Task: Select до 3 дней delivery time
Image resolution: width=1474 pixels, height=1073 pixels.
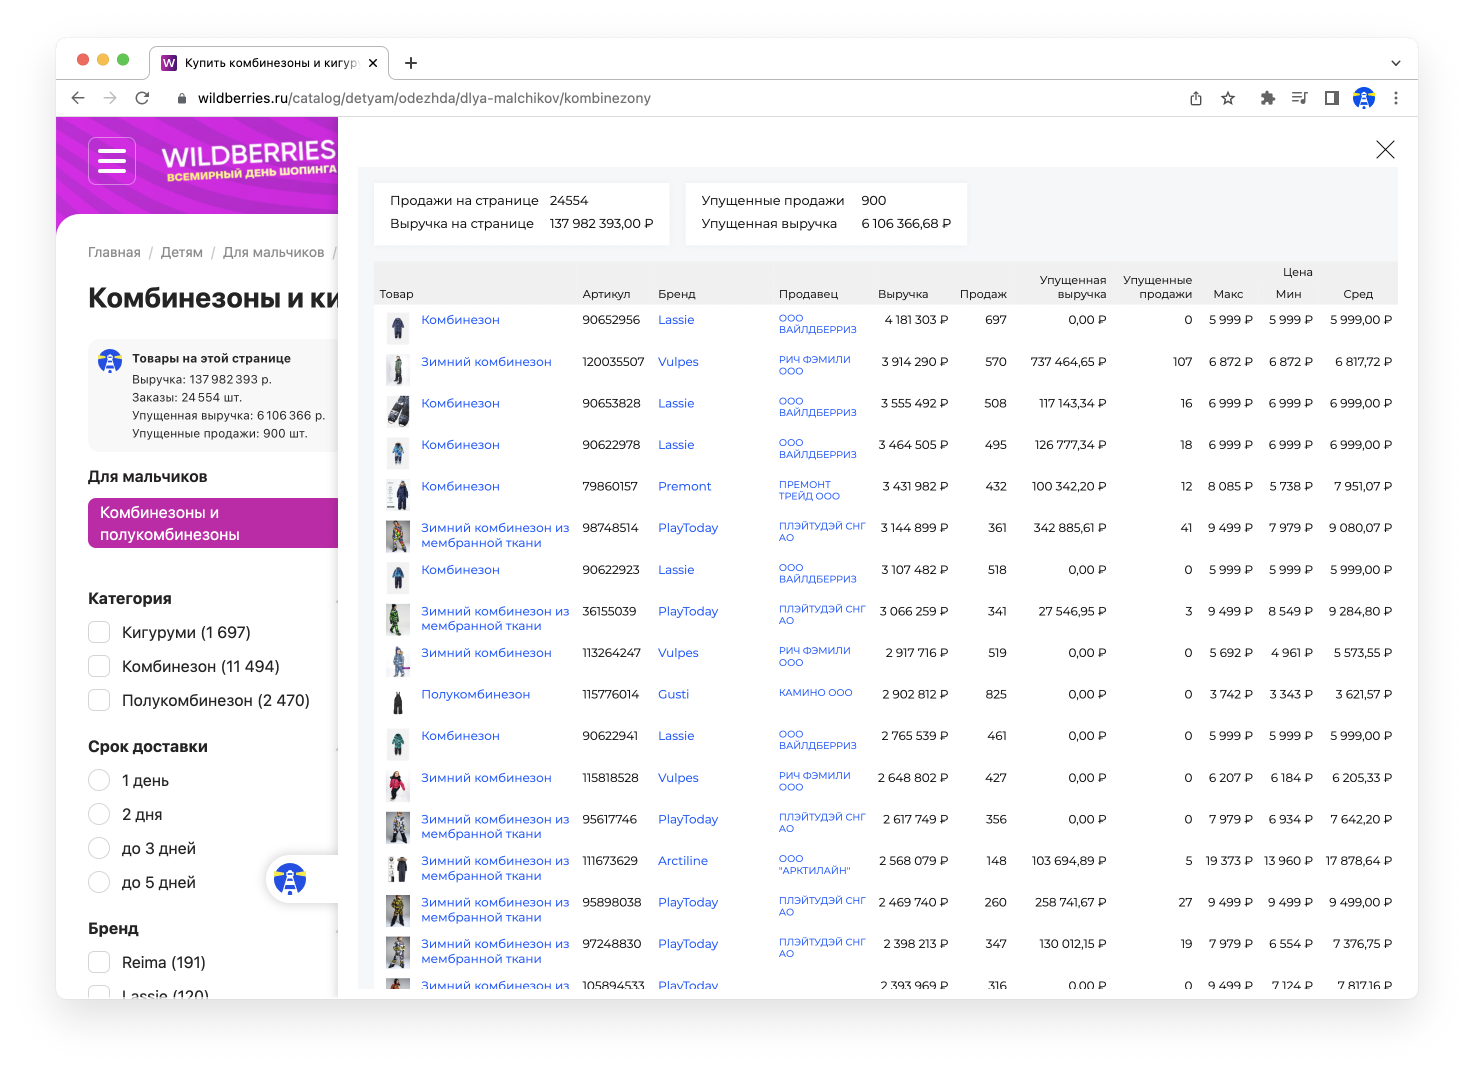Action: [x=99, y=848]
